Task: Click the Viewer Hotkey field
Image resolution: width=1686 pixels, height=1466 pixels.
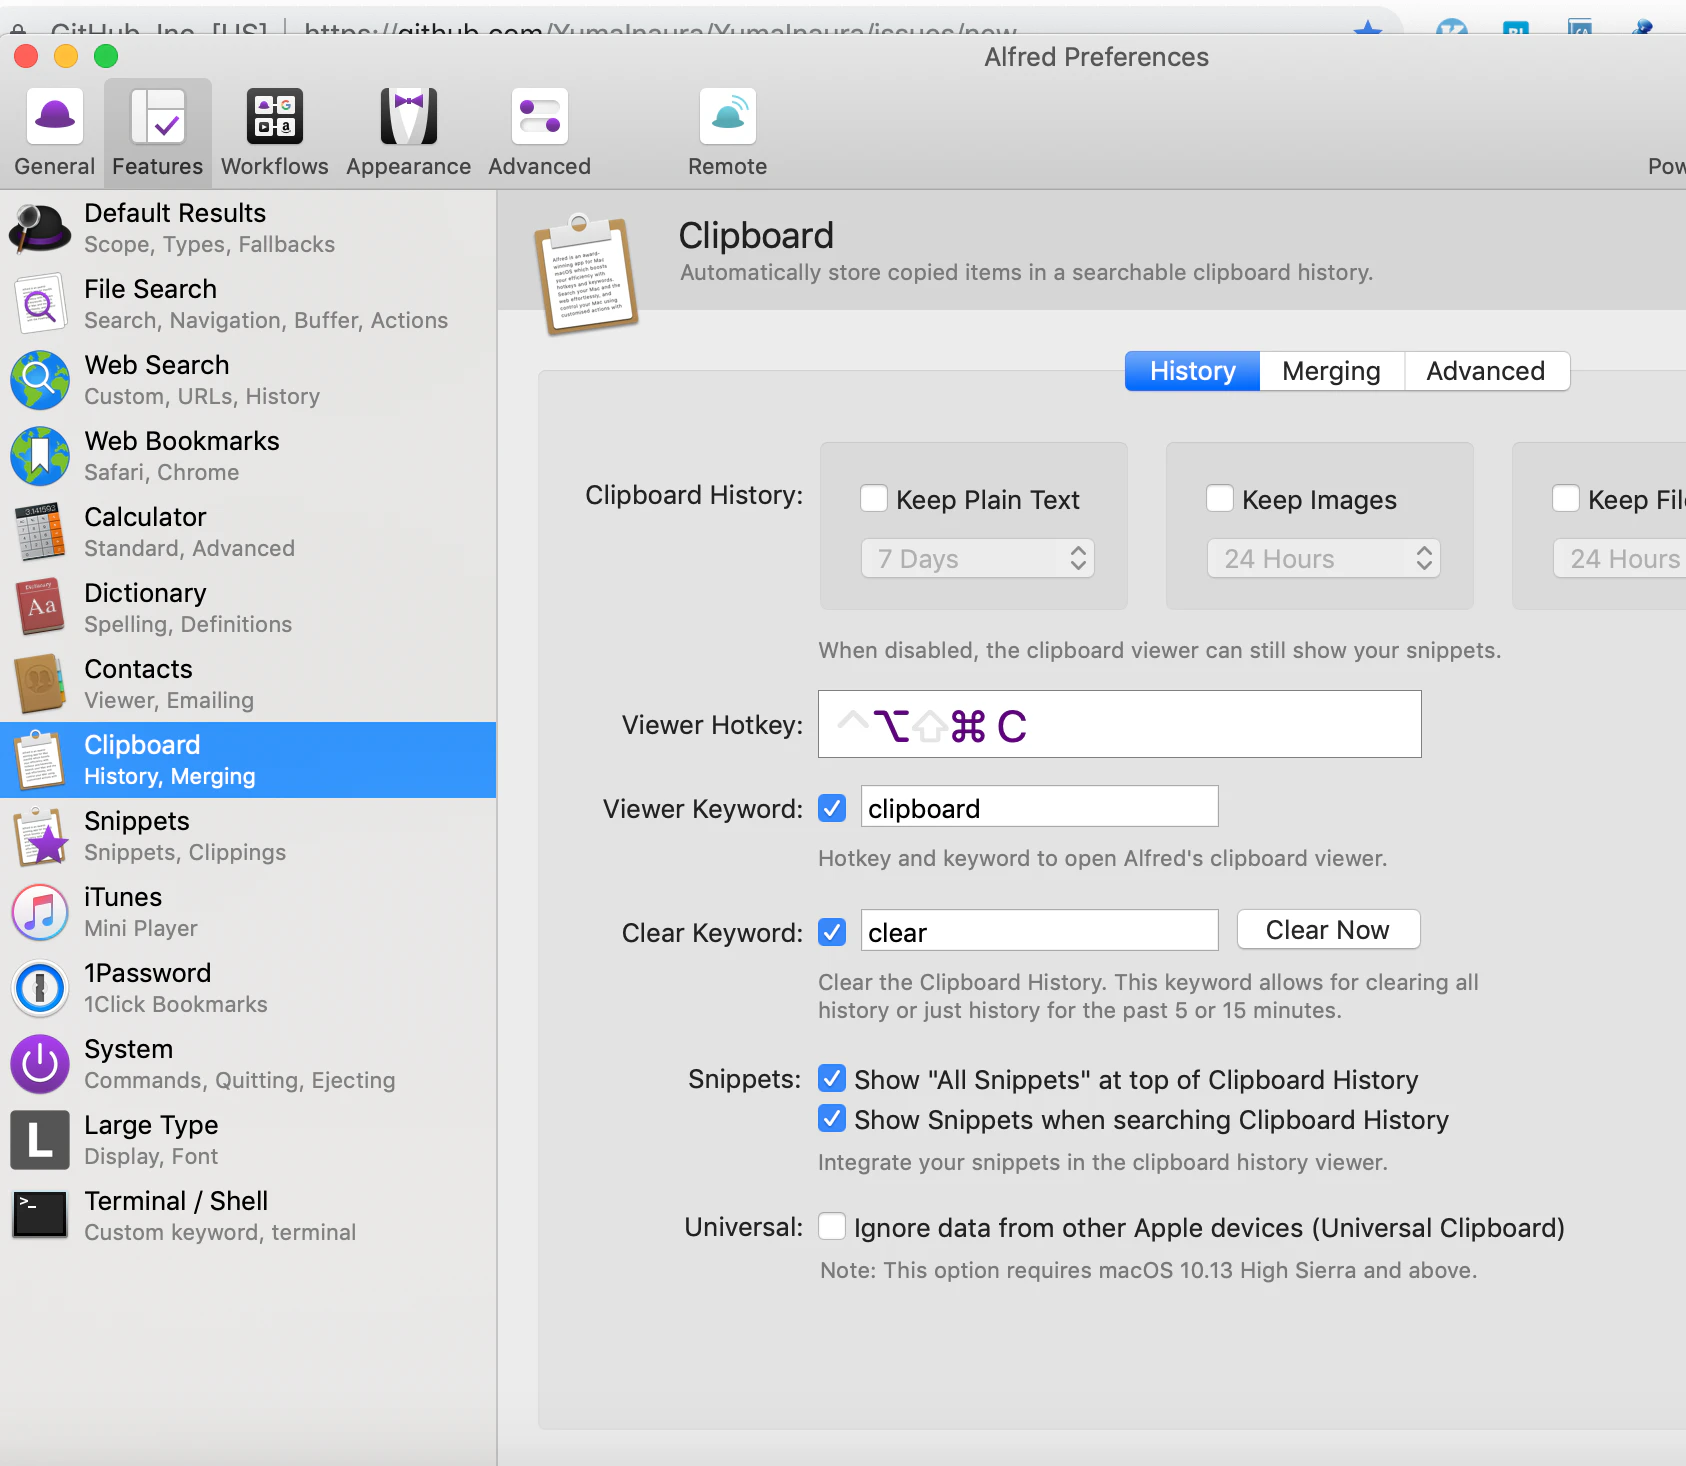Action: tap(1120, 724)
